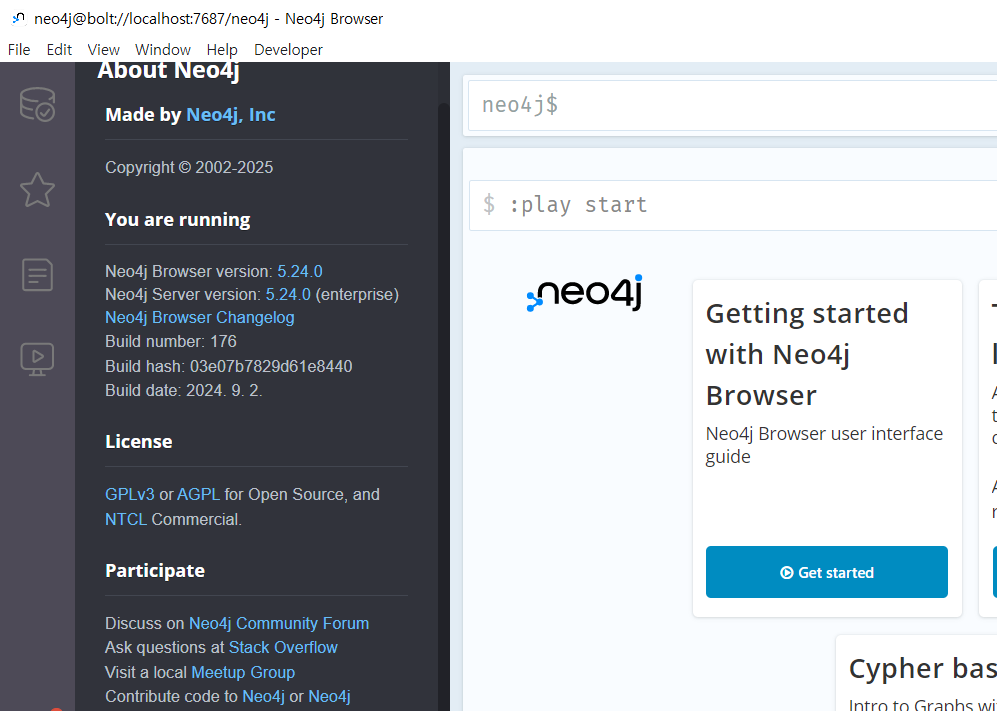Focus the neo4j$ Cypher editor input

click(x=732, y=105)
